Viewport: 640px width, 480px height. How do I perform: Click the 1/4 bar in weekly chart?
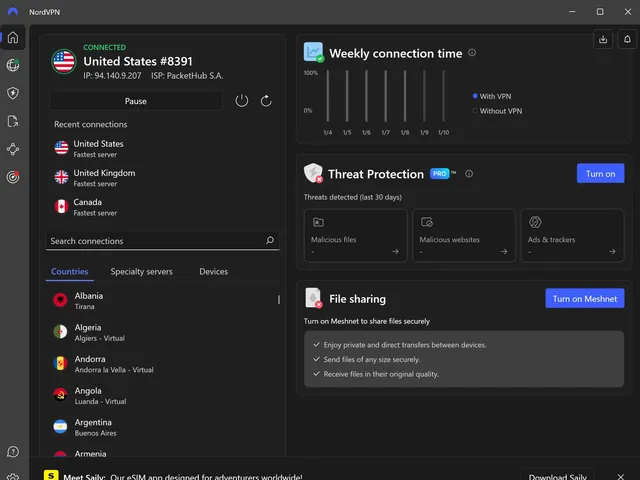(x=328, y=96)
